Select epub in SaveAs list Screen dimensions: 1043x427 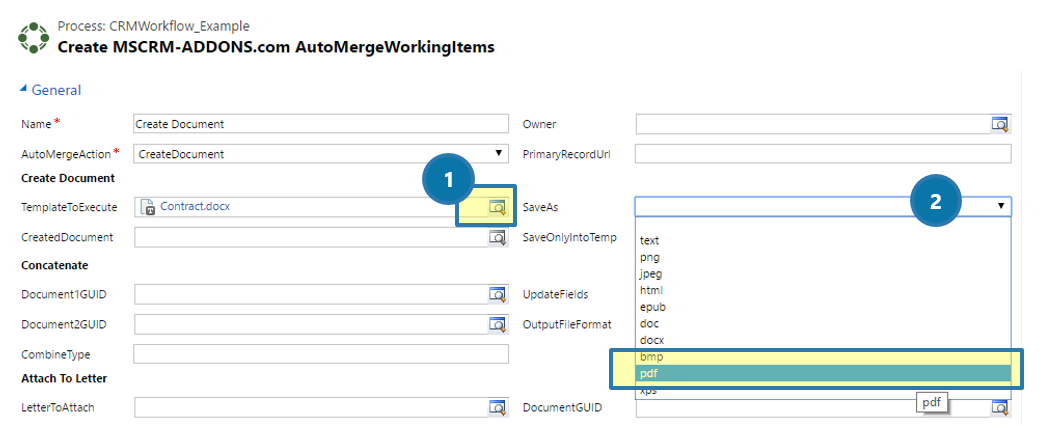[823, 307]
